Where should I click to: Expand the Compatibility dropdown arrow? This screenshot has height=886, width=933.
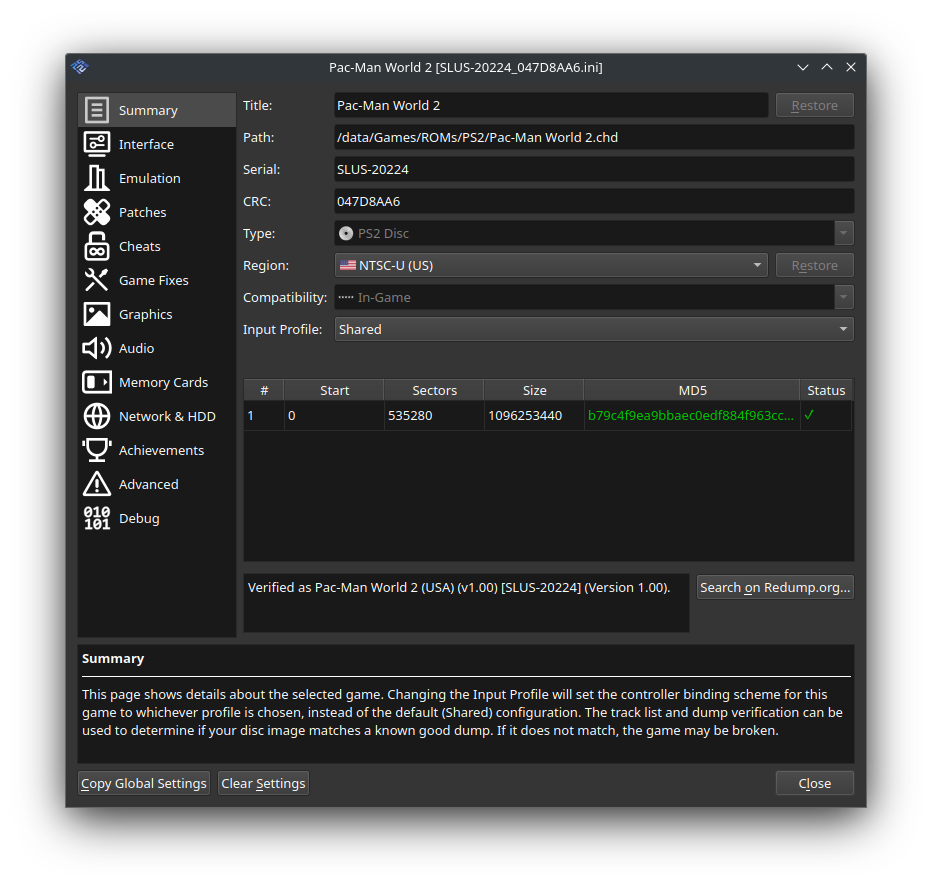pos(844,297)
